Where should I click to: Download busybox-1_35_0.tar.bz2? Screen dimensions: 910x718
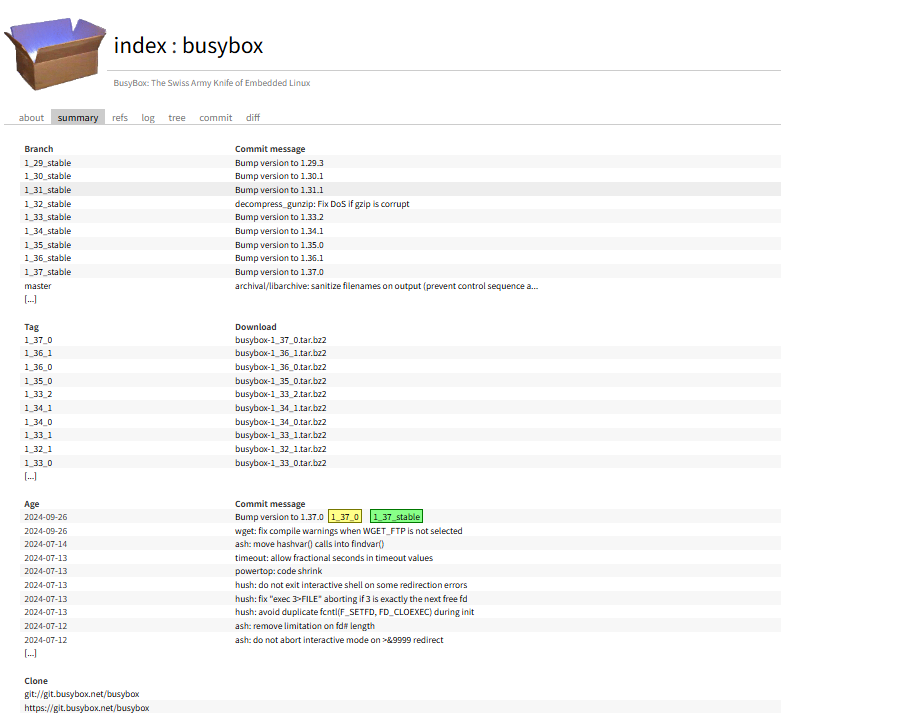click(281, 381)
